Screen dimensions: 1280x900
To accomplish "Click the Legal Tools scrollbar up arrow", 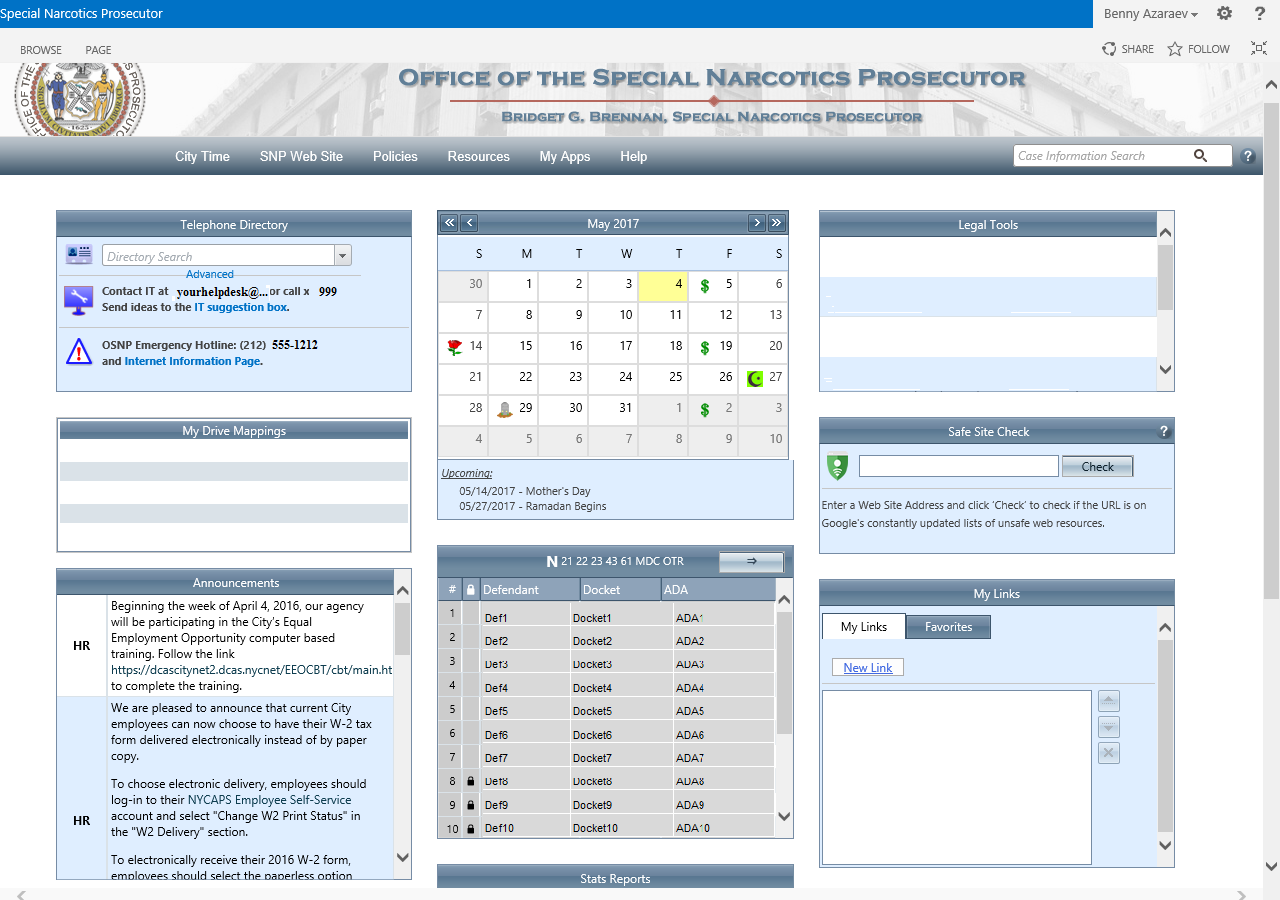I will pyautogui.click(x=1165, y=233).
